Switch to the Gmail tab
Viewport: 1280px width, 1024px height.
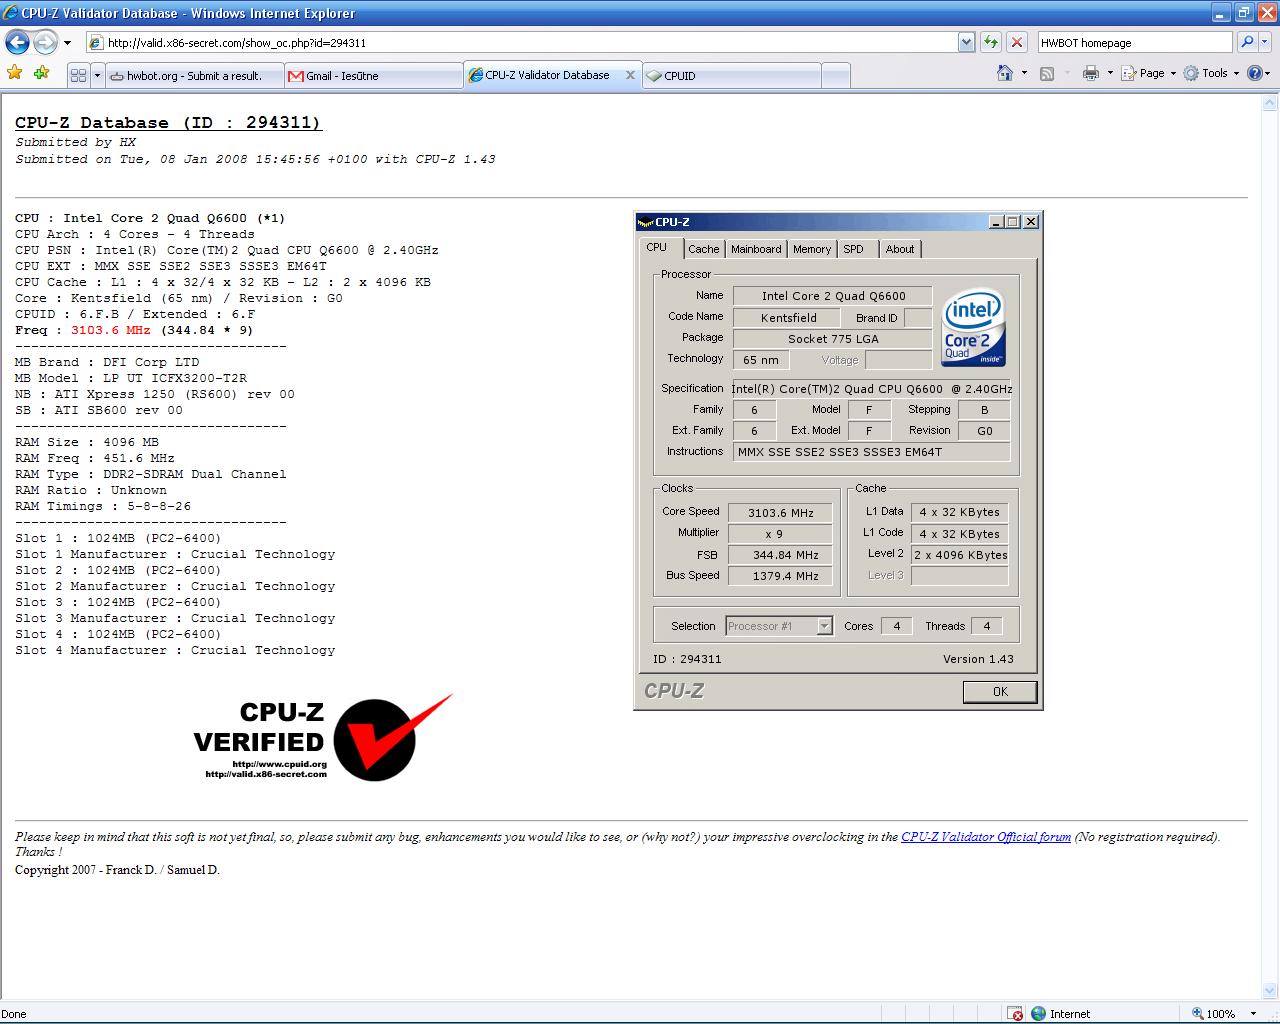373,75
